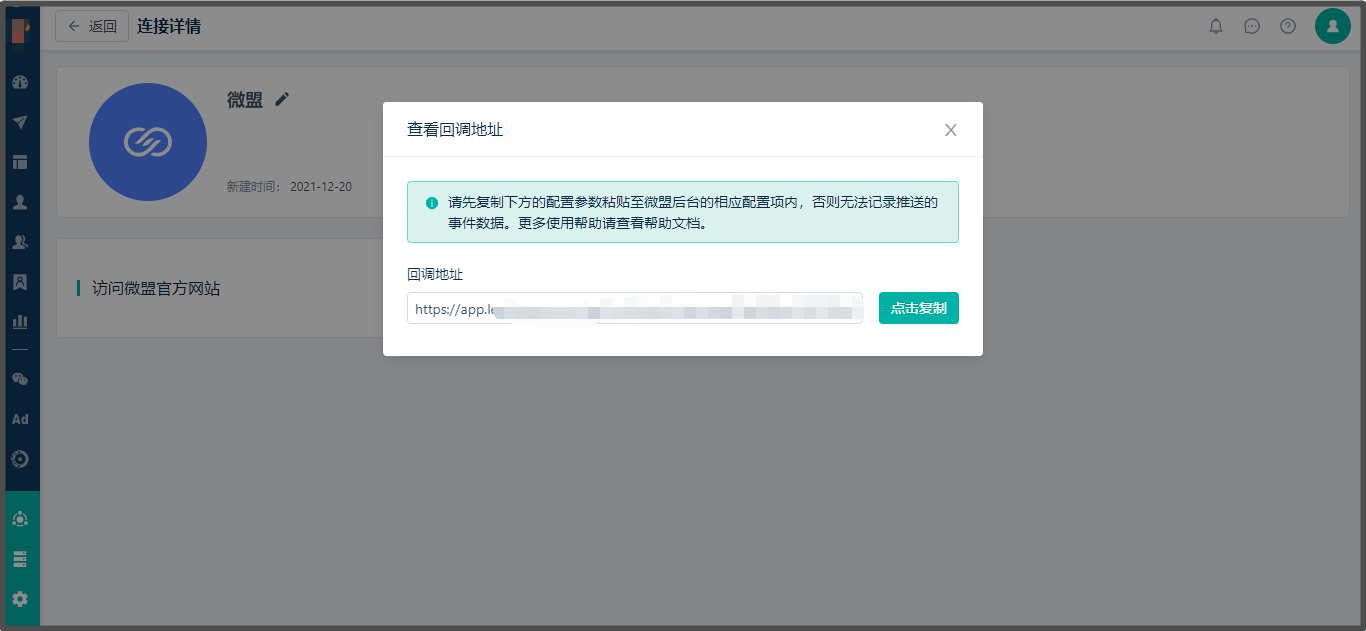Click the 新建时间 2021-12-20 text
Viewport: 1366px width, 631px height.
289,187
